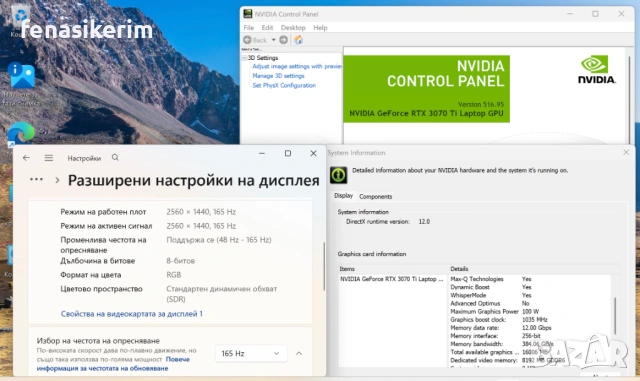640x381 pixels.
Task: Click the 2560 × 1440, 165 Hz desktop mode value
Action: (x=201, y=212)
